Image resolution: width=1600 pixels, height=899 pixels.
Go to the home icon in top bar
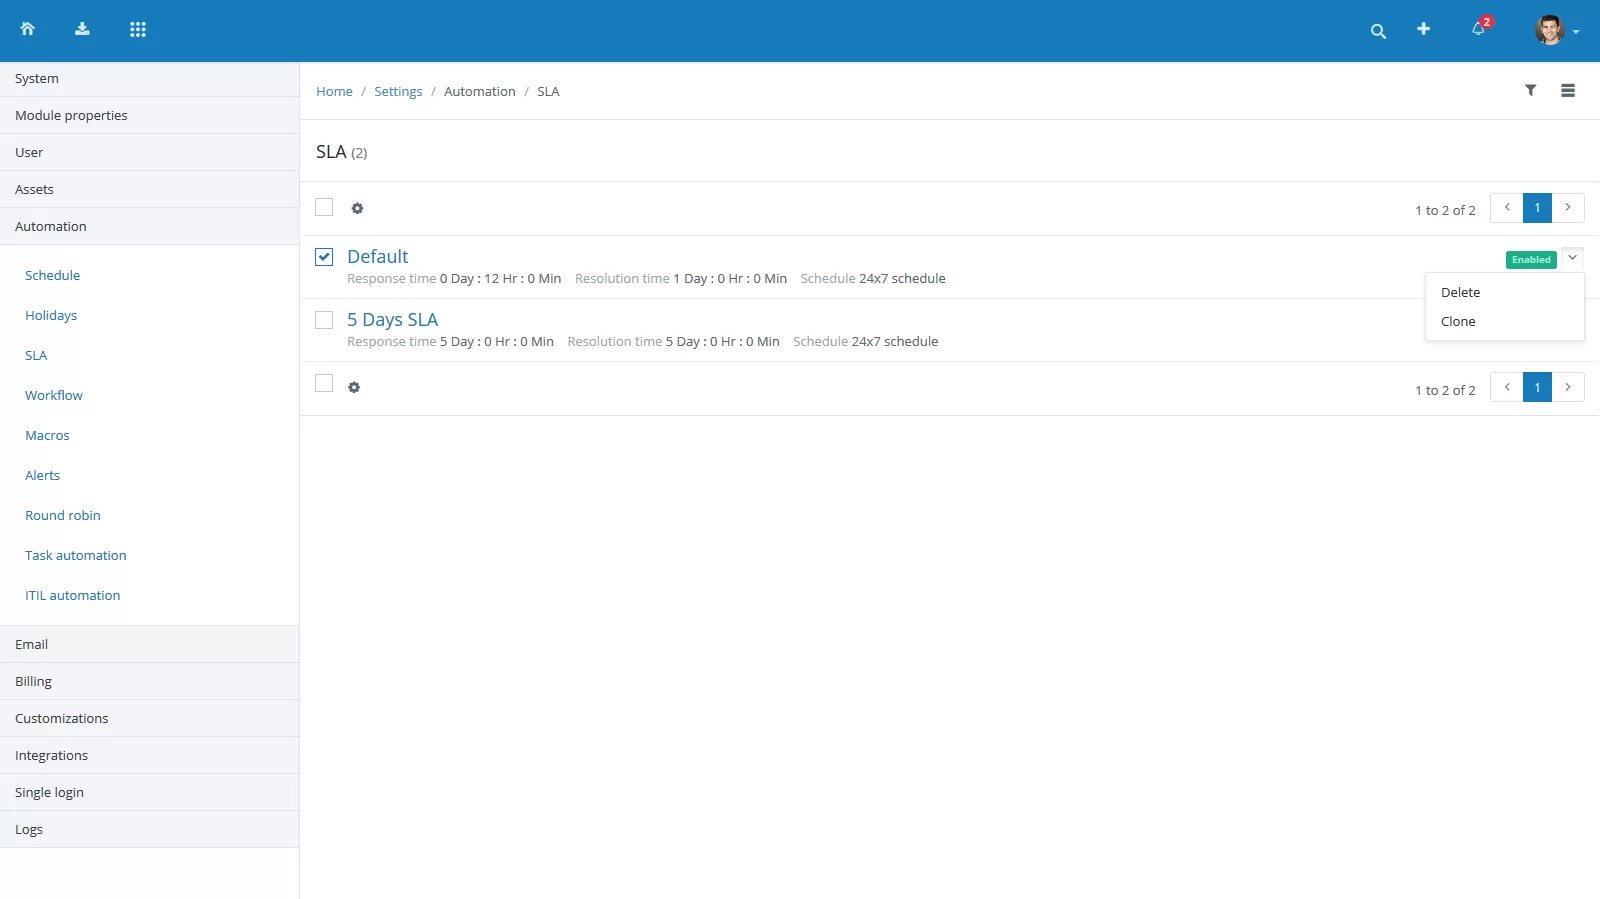click(27, 29)
